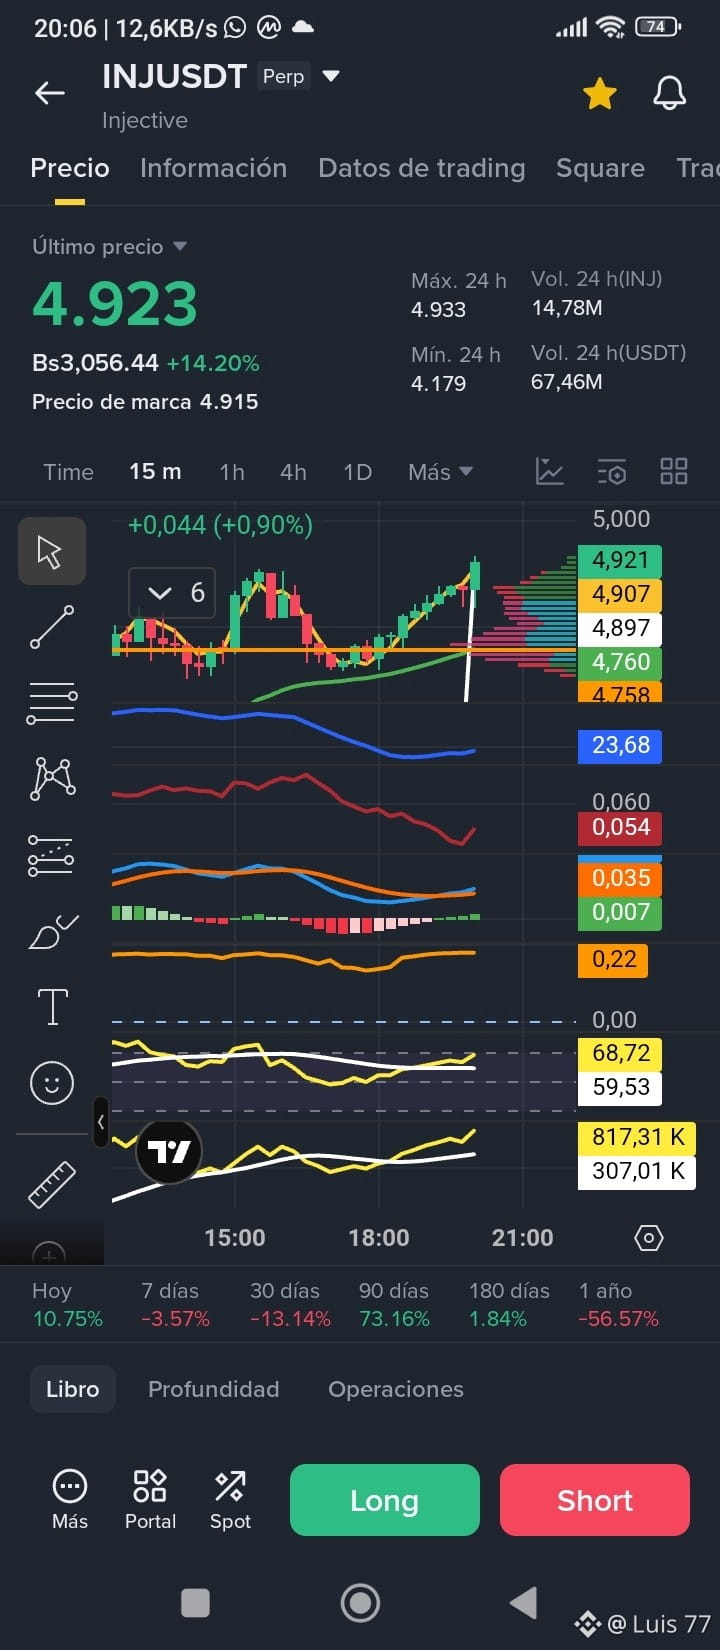The width and height of the screenshot is (720, 1650).
Task: Select the 7 días performance
Action: coord(175,1305)
